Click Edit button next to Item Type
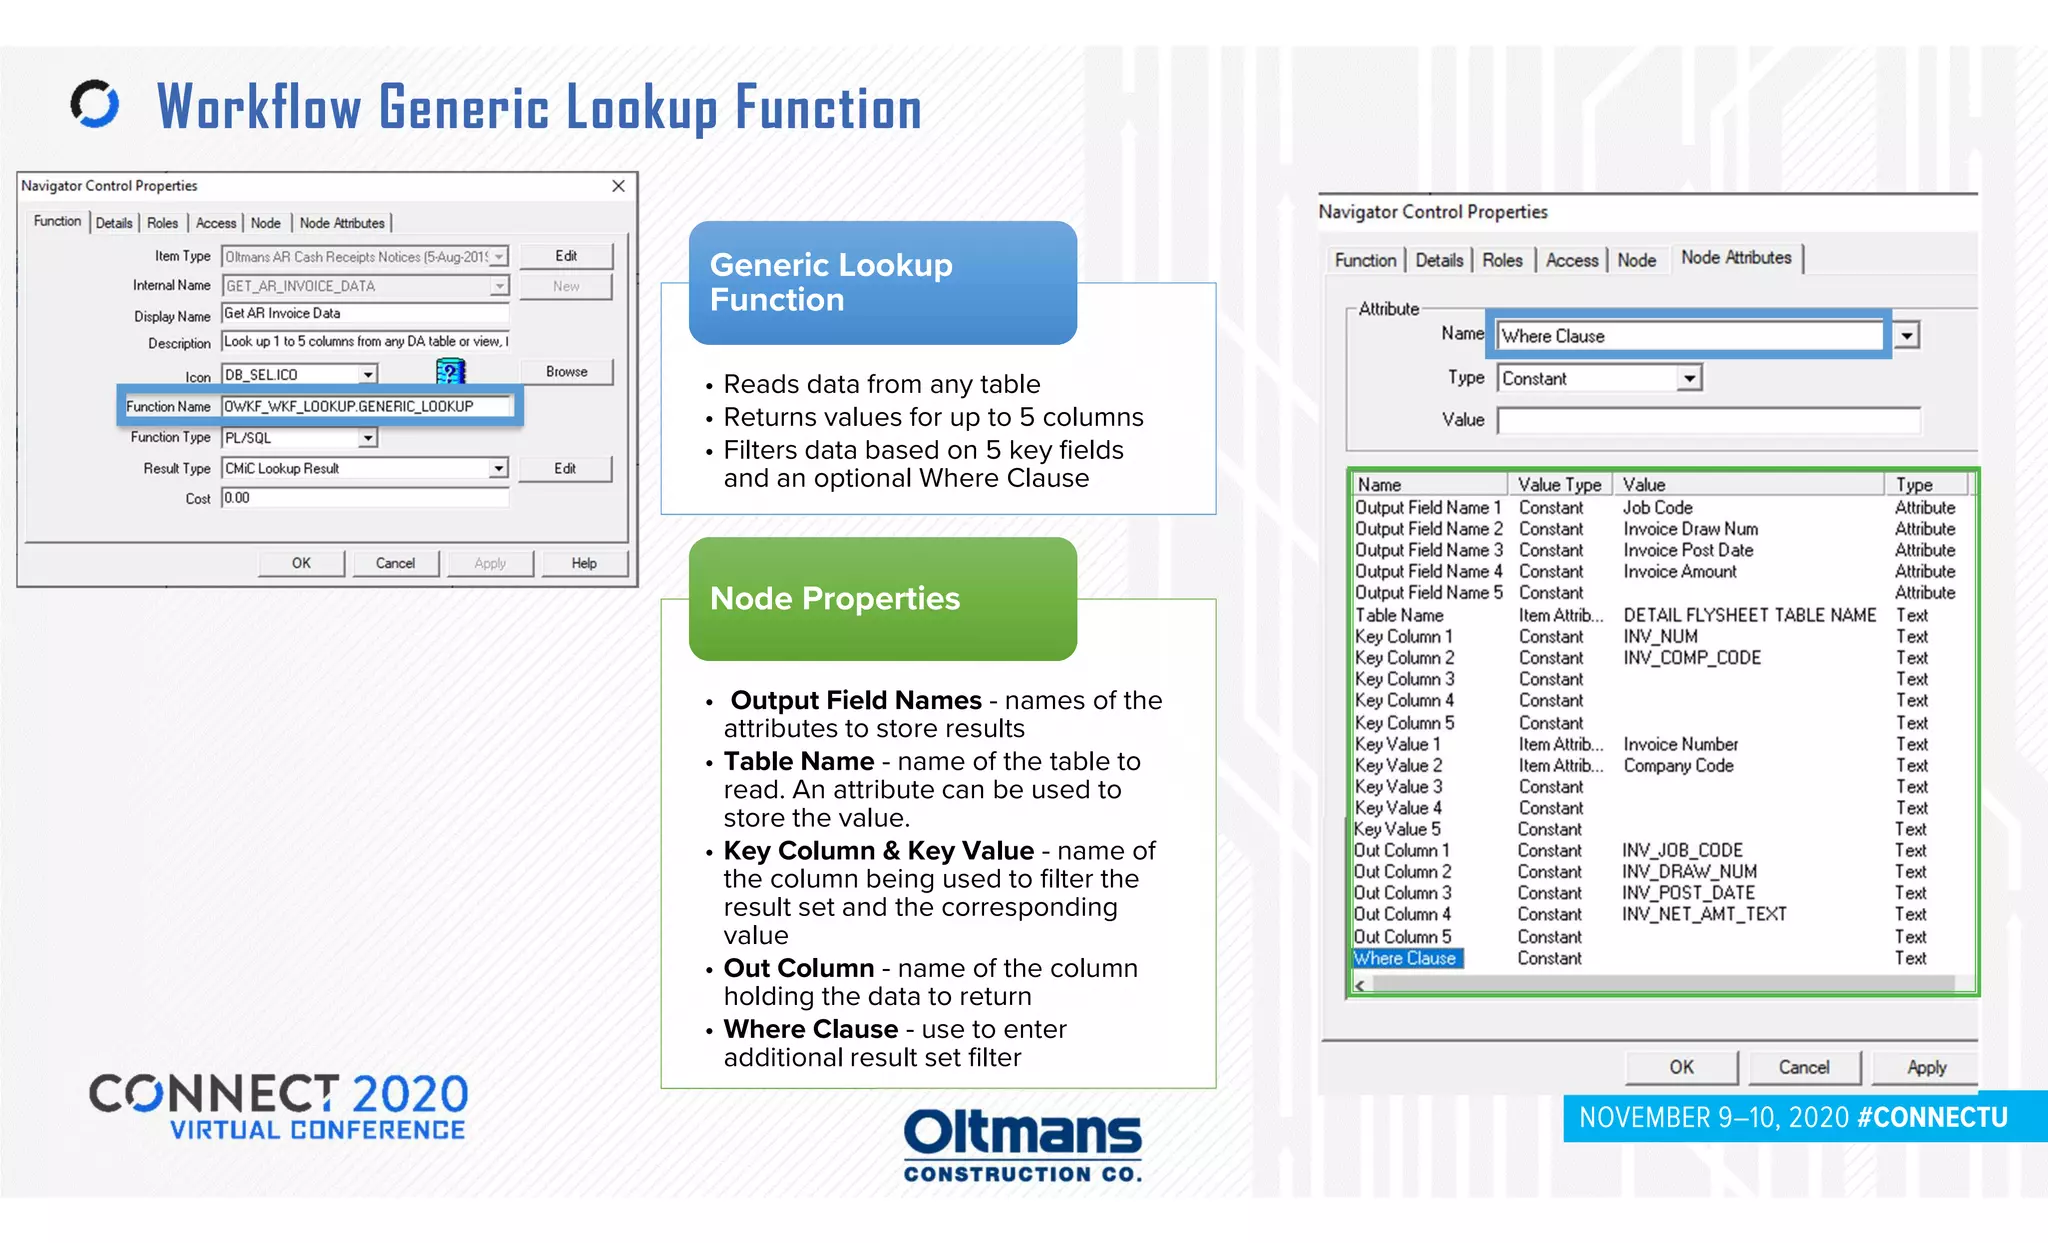 pyautogui.click(x=566, y=256)
